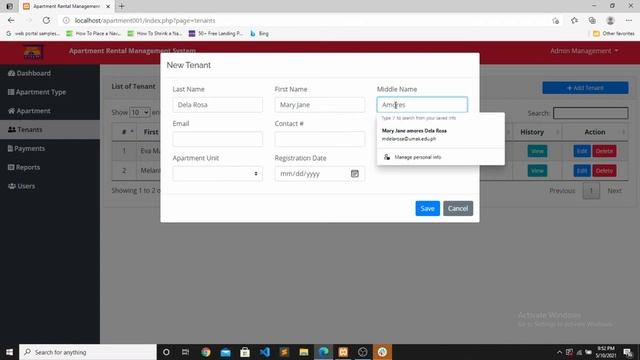The height and width of the screenshot is (360, 640).
Task: Go to the Previous page of tenants
Action: click(562, 191)
